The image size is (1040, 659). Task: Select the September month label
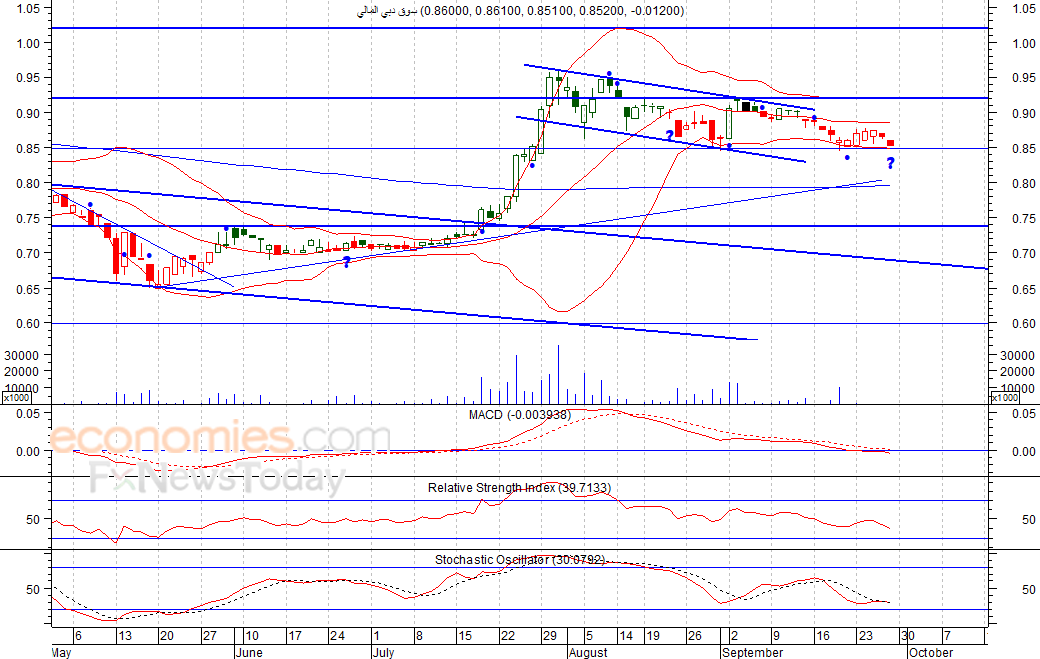[x=753, y=652]
